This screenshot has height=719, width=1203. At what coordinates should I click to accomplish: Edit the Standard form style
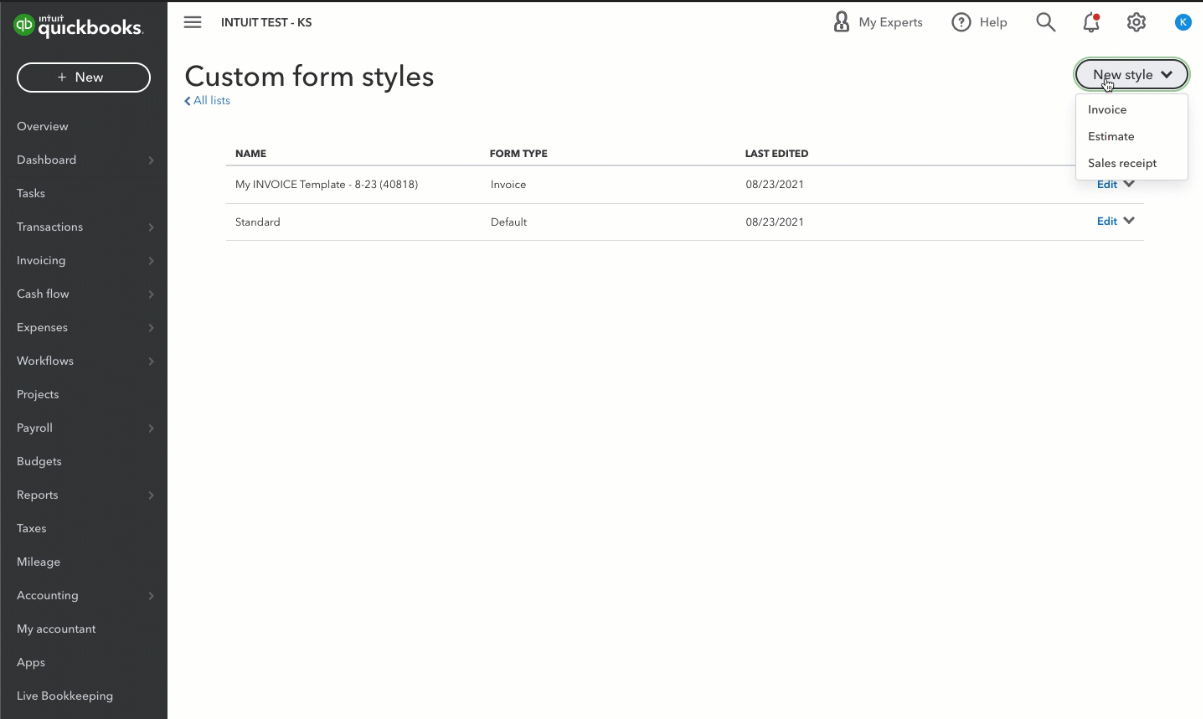[x=1107, y=221]
